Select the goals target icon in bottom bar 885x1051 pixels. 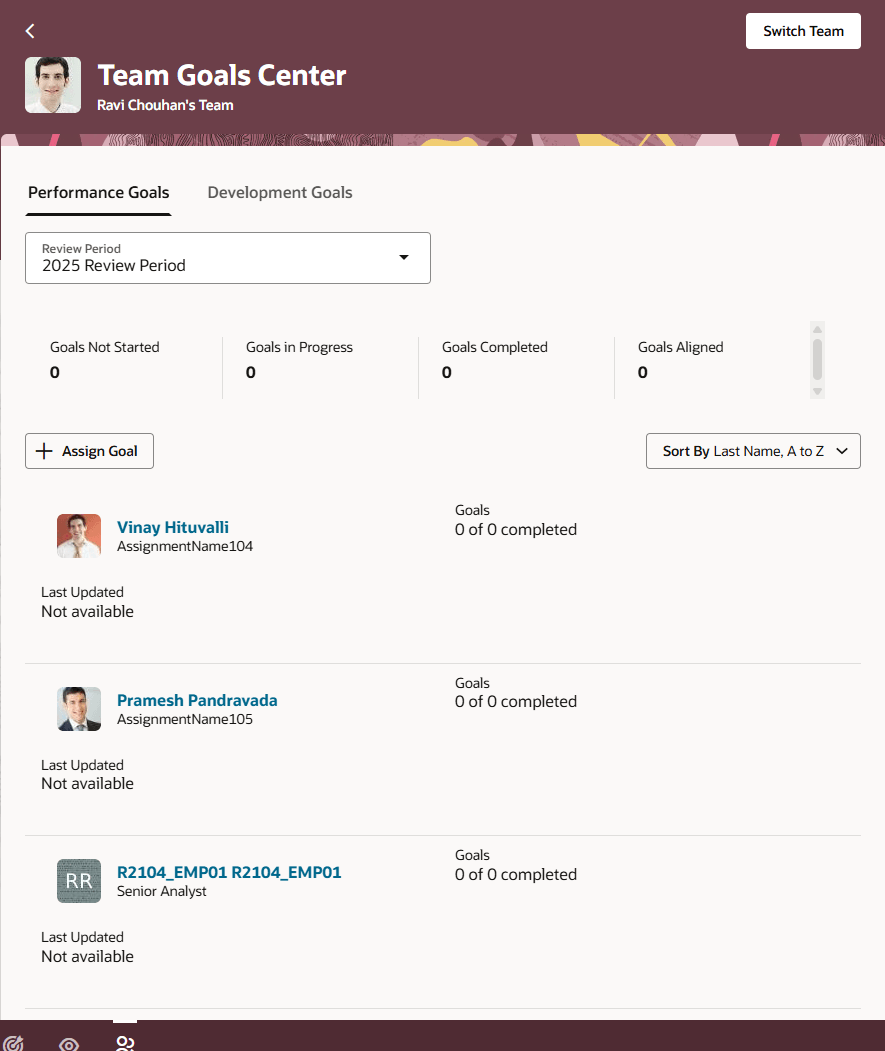click(14, 1043)
